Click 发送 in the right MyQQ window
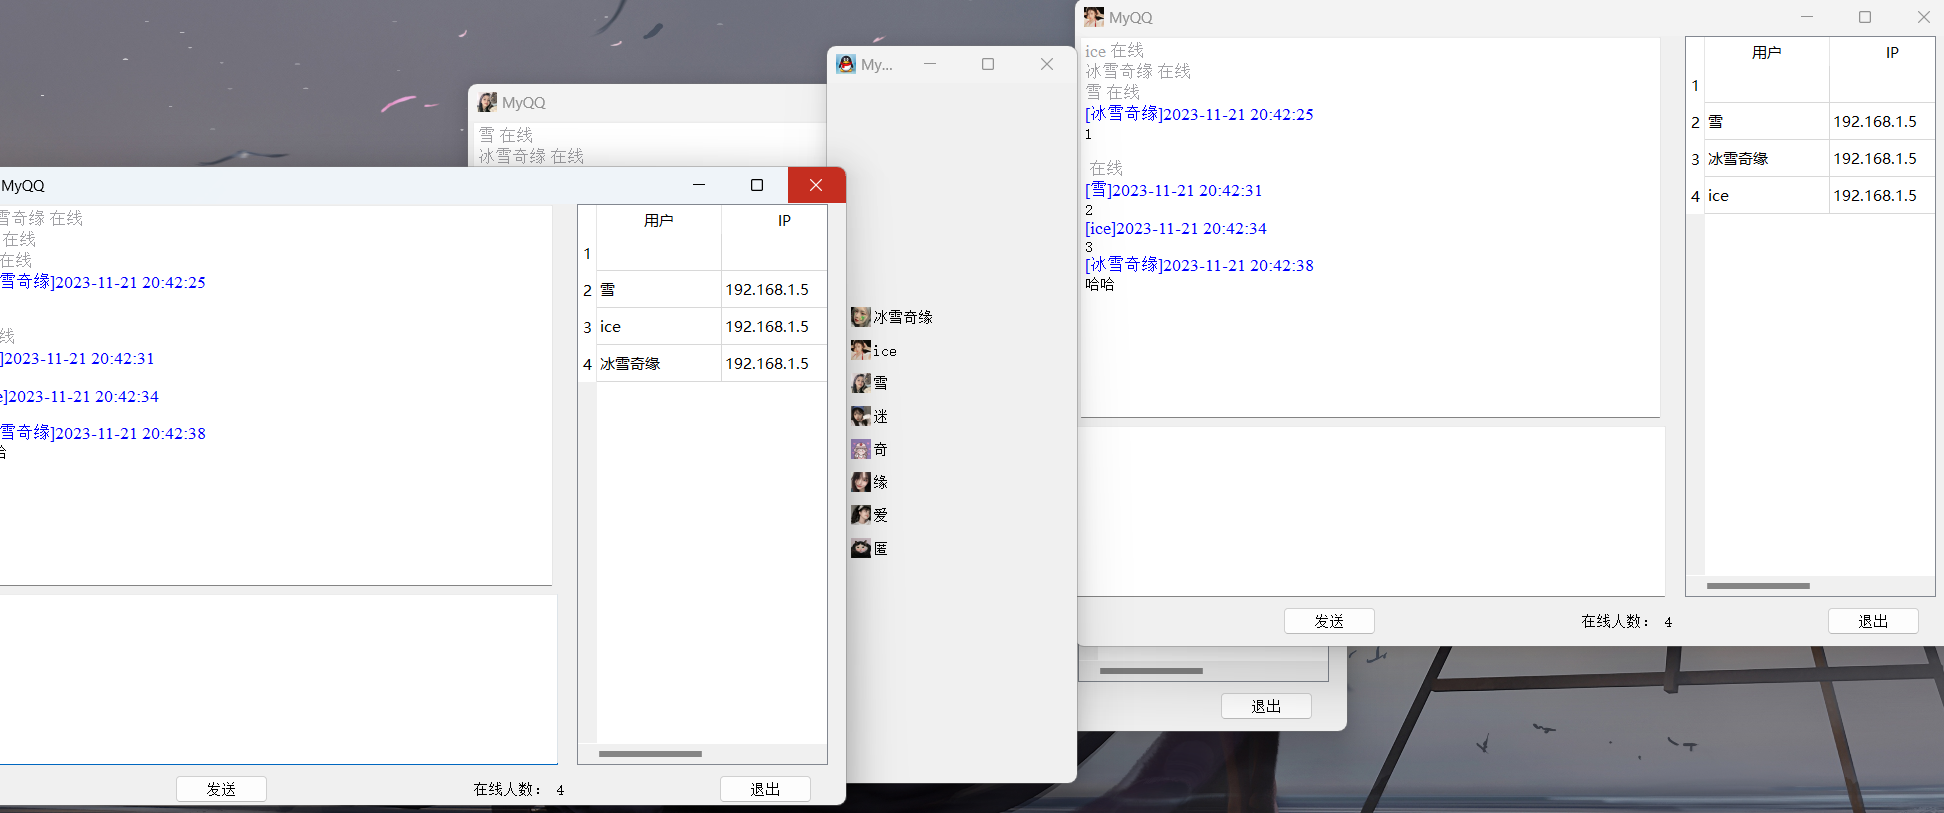Viewport: 1944px width, 813px height. pos(1329,621)
